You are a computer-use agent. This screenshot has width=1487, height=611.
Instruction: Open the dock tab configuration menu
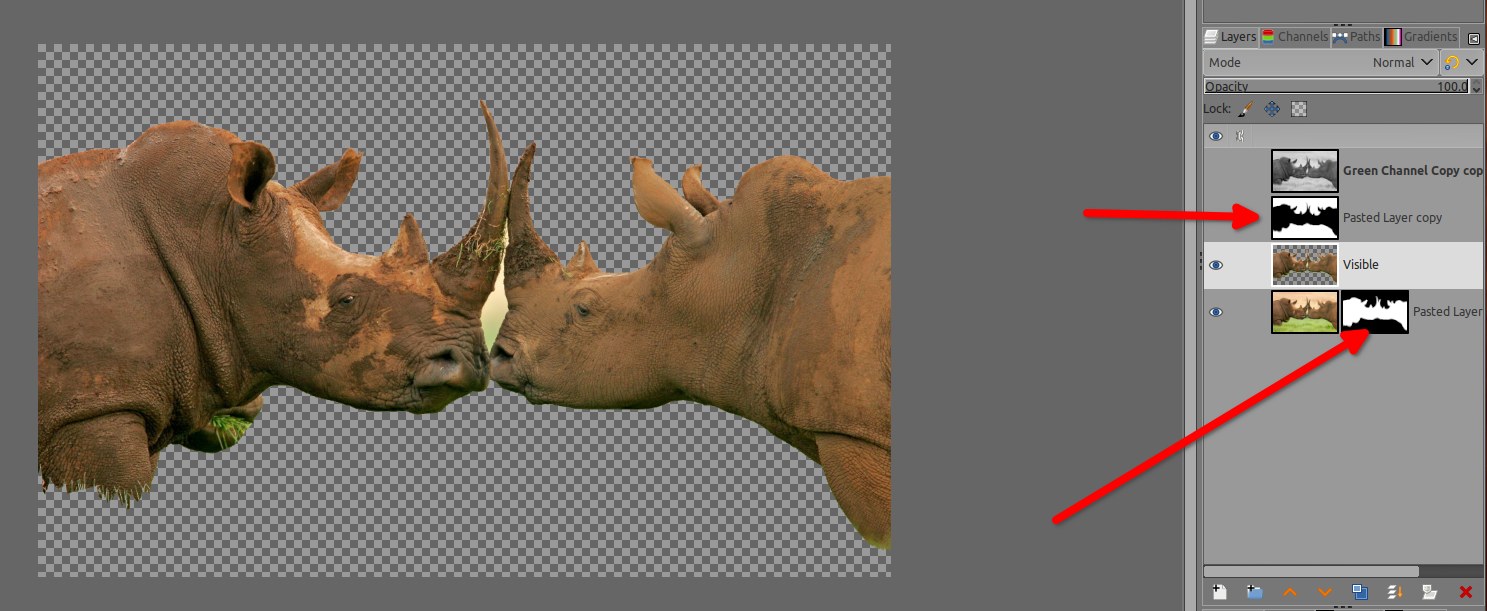1474,38
